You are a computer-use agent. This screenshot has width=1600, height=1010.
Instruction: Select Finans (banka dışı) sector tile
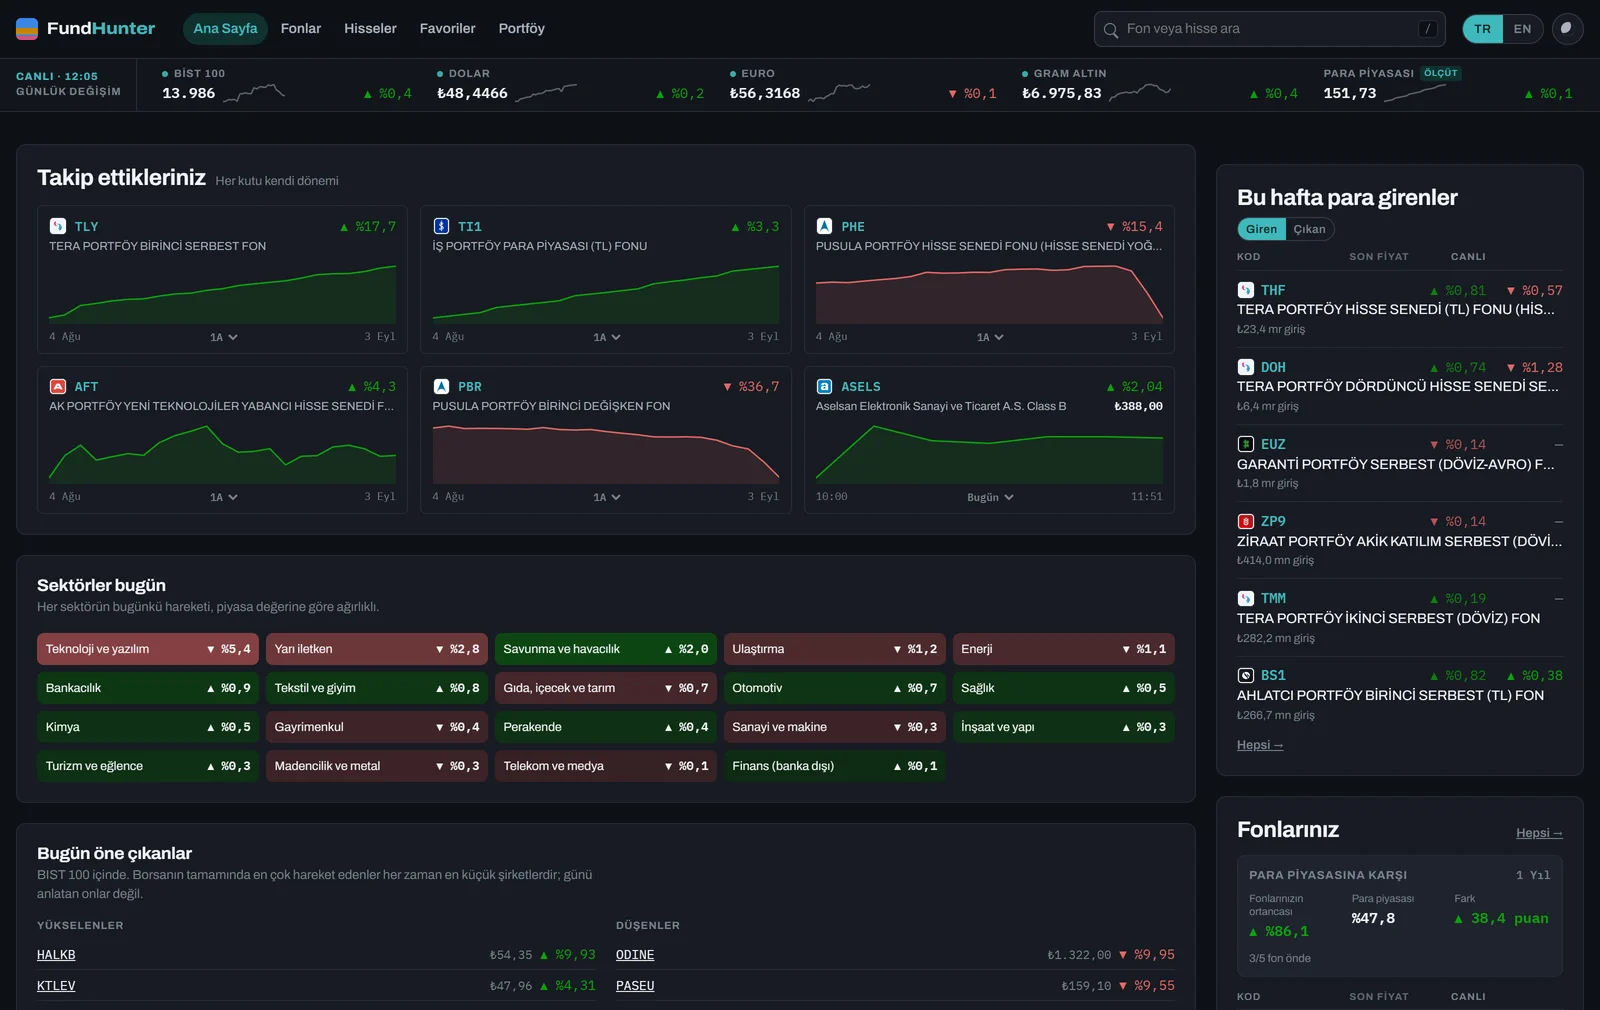click(835, 766)
